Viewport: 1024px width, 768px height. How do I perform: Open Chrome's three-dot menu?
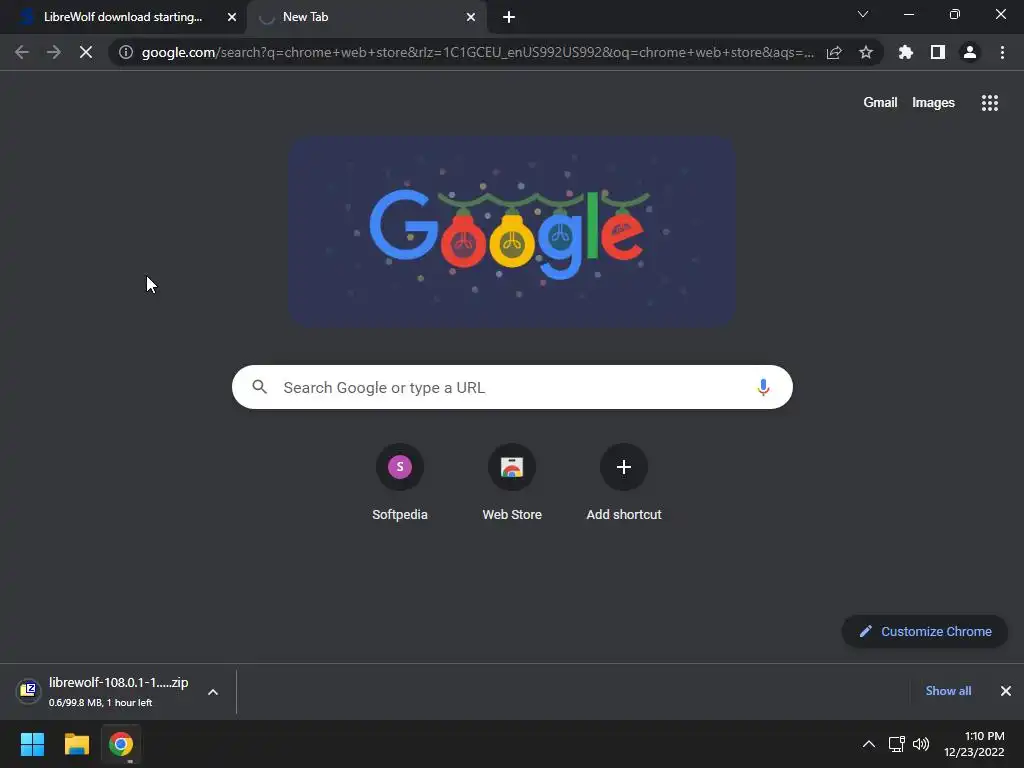click(1002, 52)
